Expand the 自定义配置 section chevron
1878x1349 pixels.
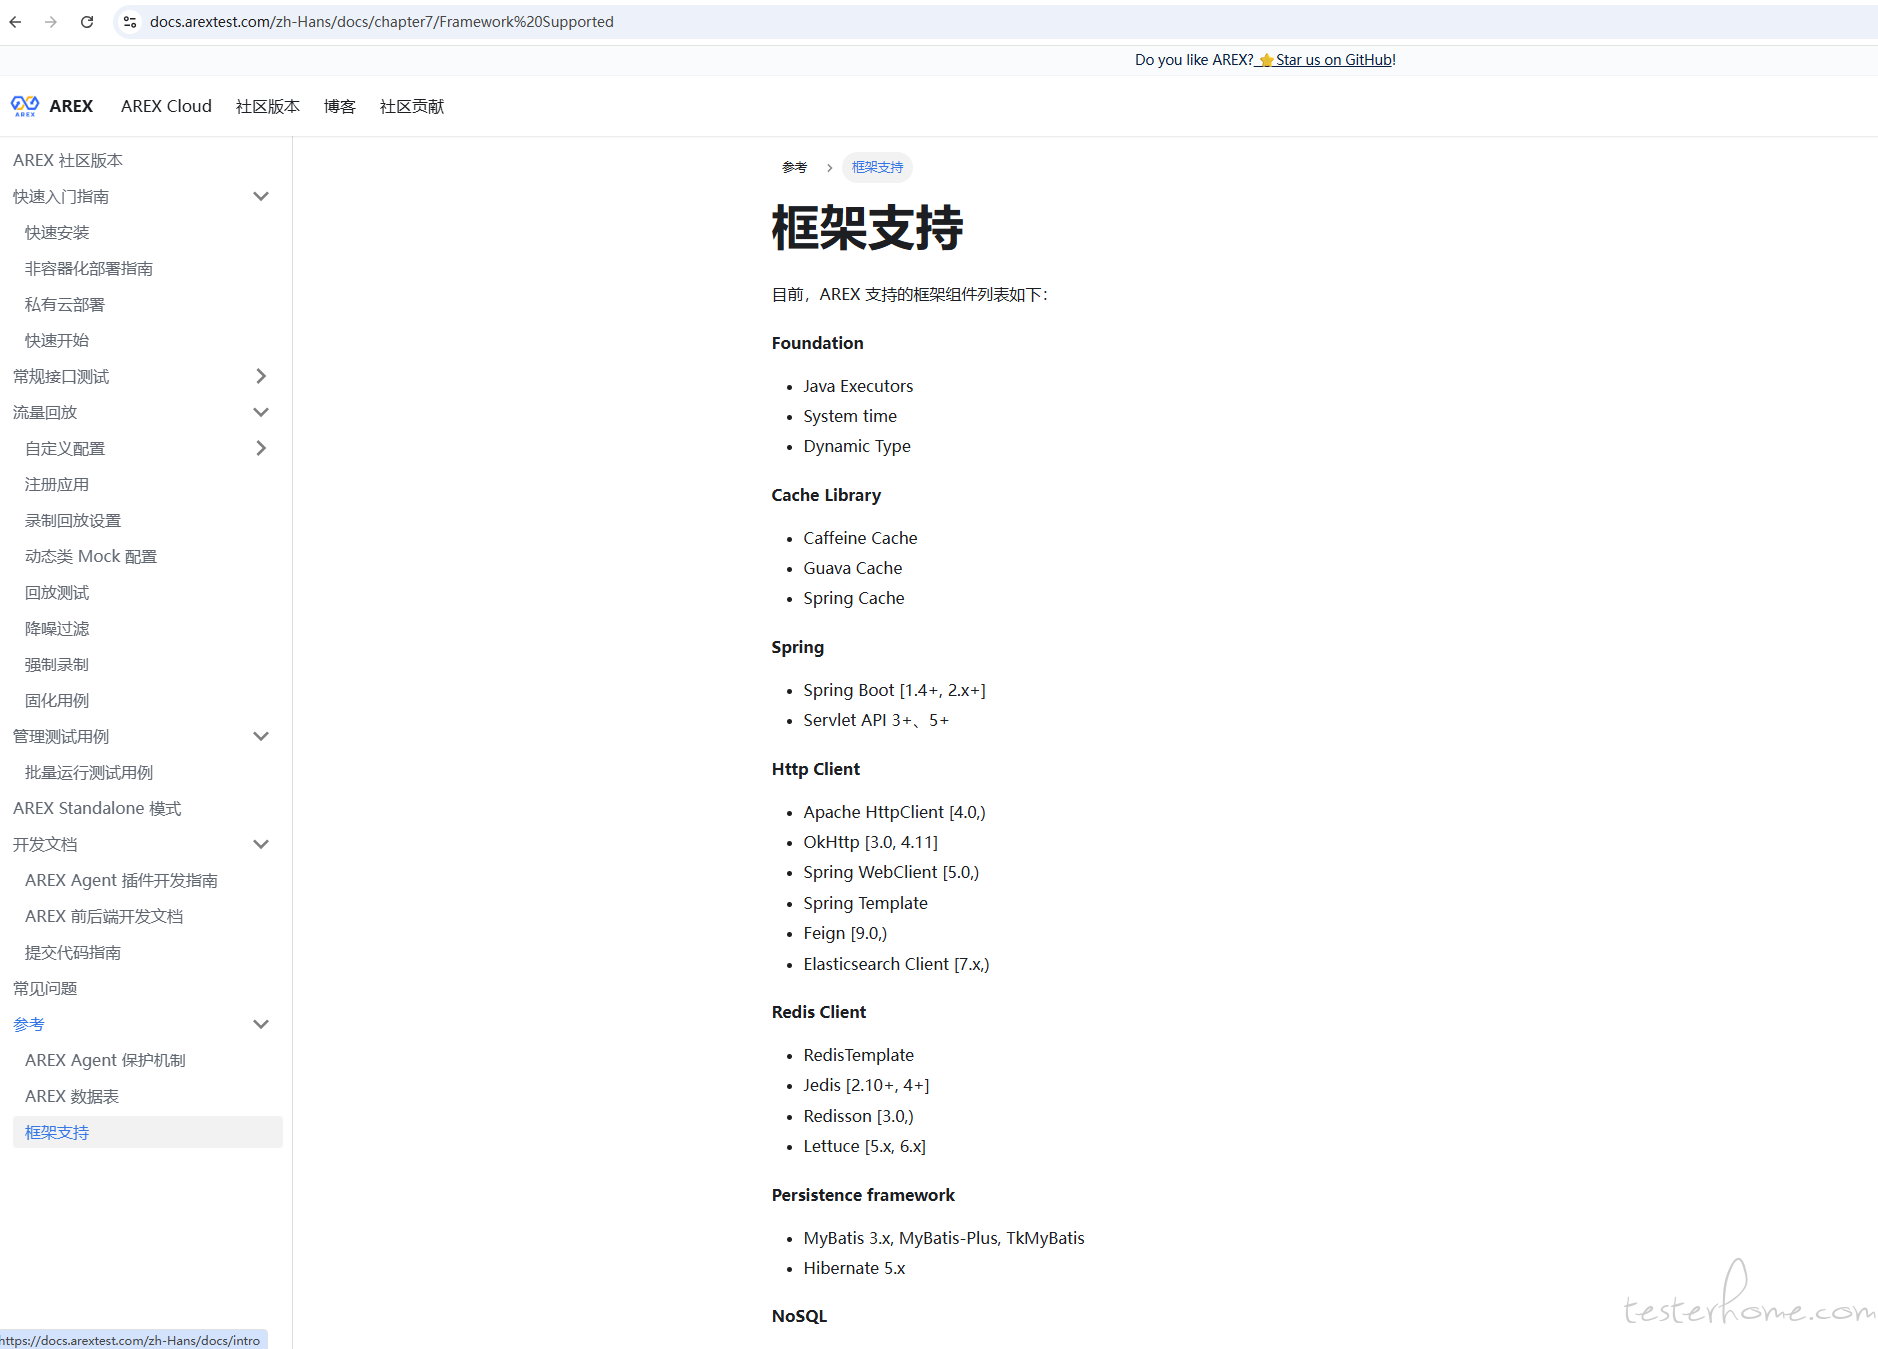point(261,448)
